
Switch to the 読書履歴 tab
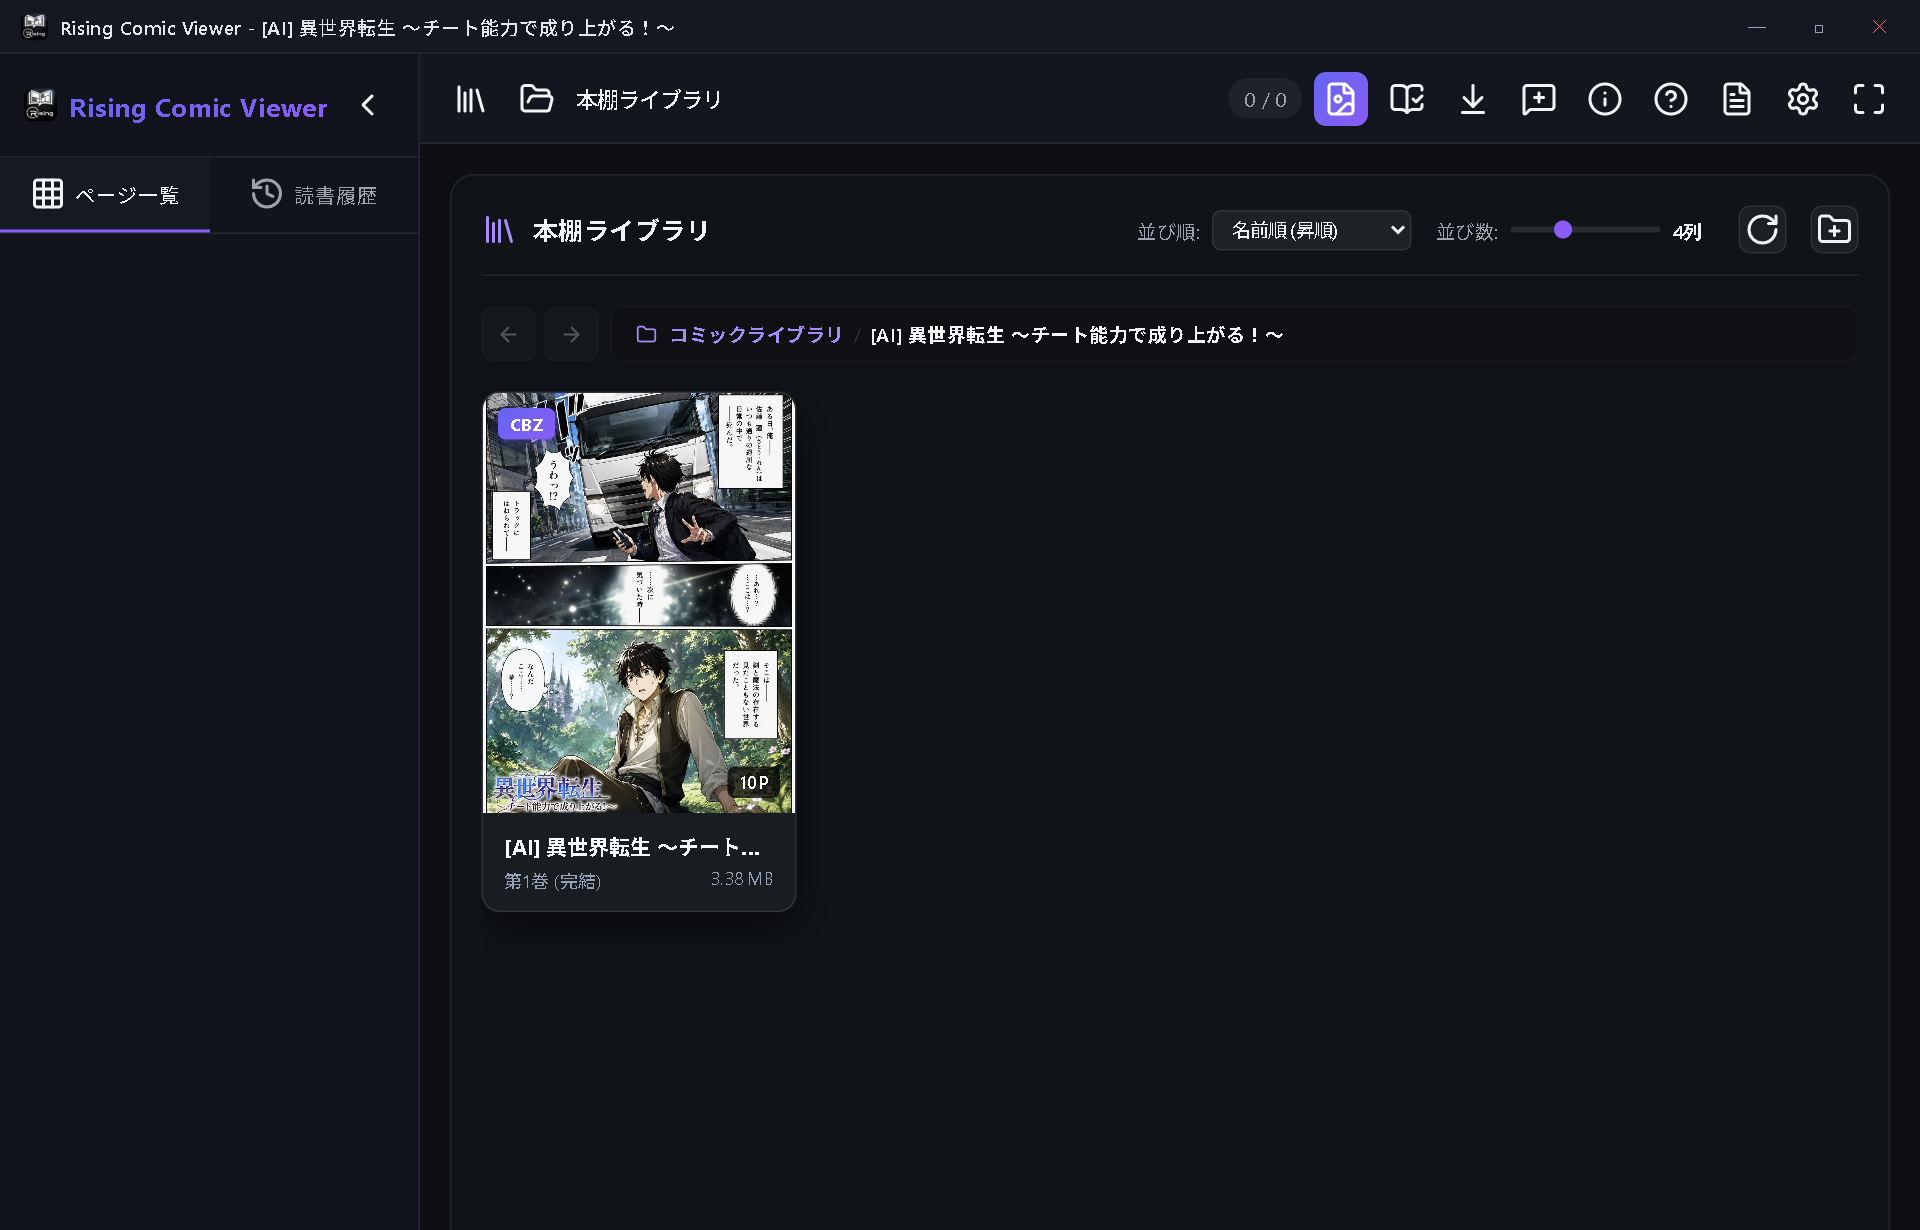coord(314,194)
